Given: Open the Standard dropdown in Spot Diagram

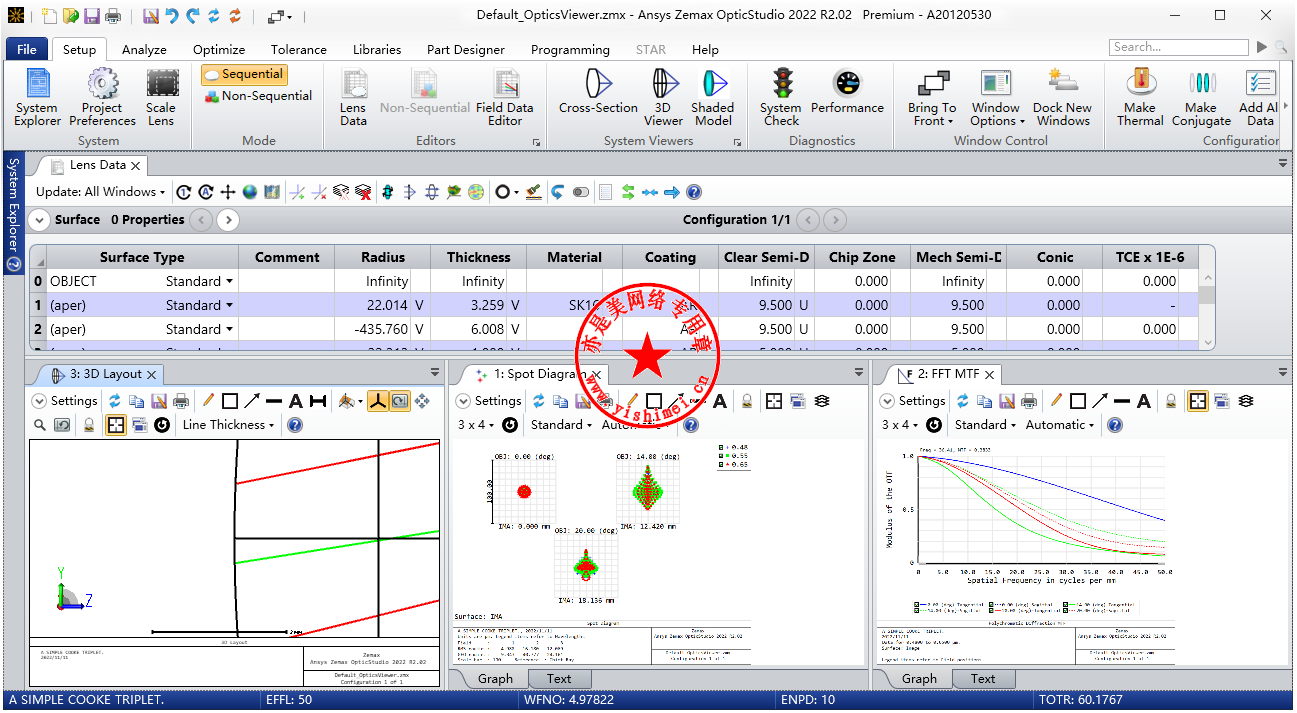Looking at the screenshot, I should (563, 425).
